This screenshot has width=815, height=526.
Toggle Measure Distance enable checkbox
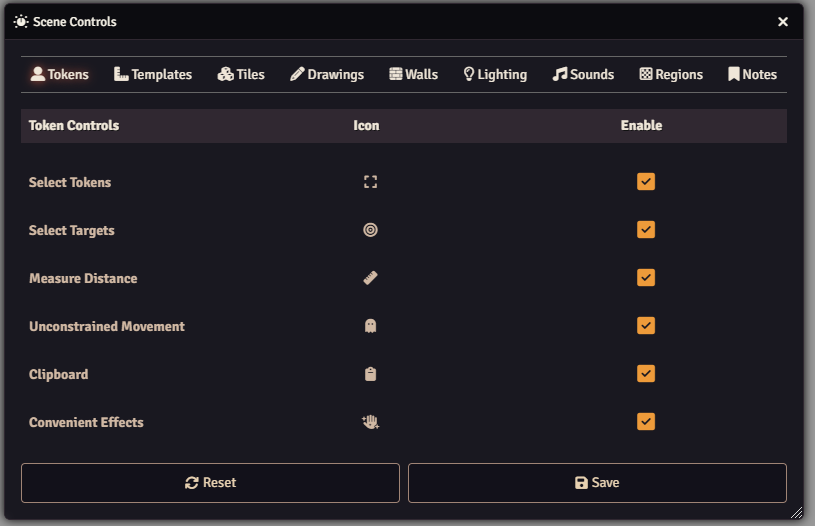coord(646,278)
